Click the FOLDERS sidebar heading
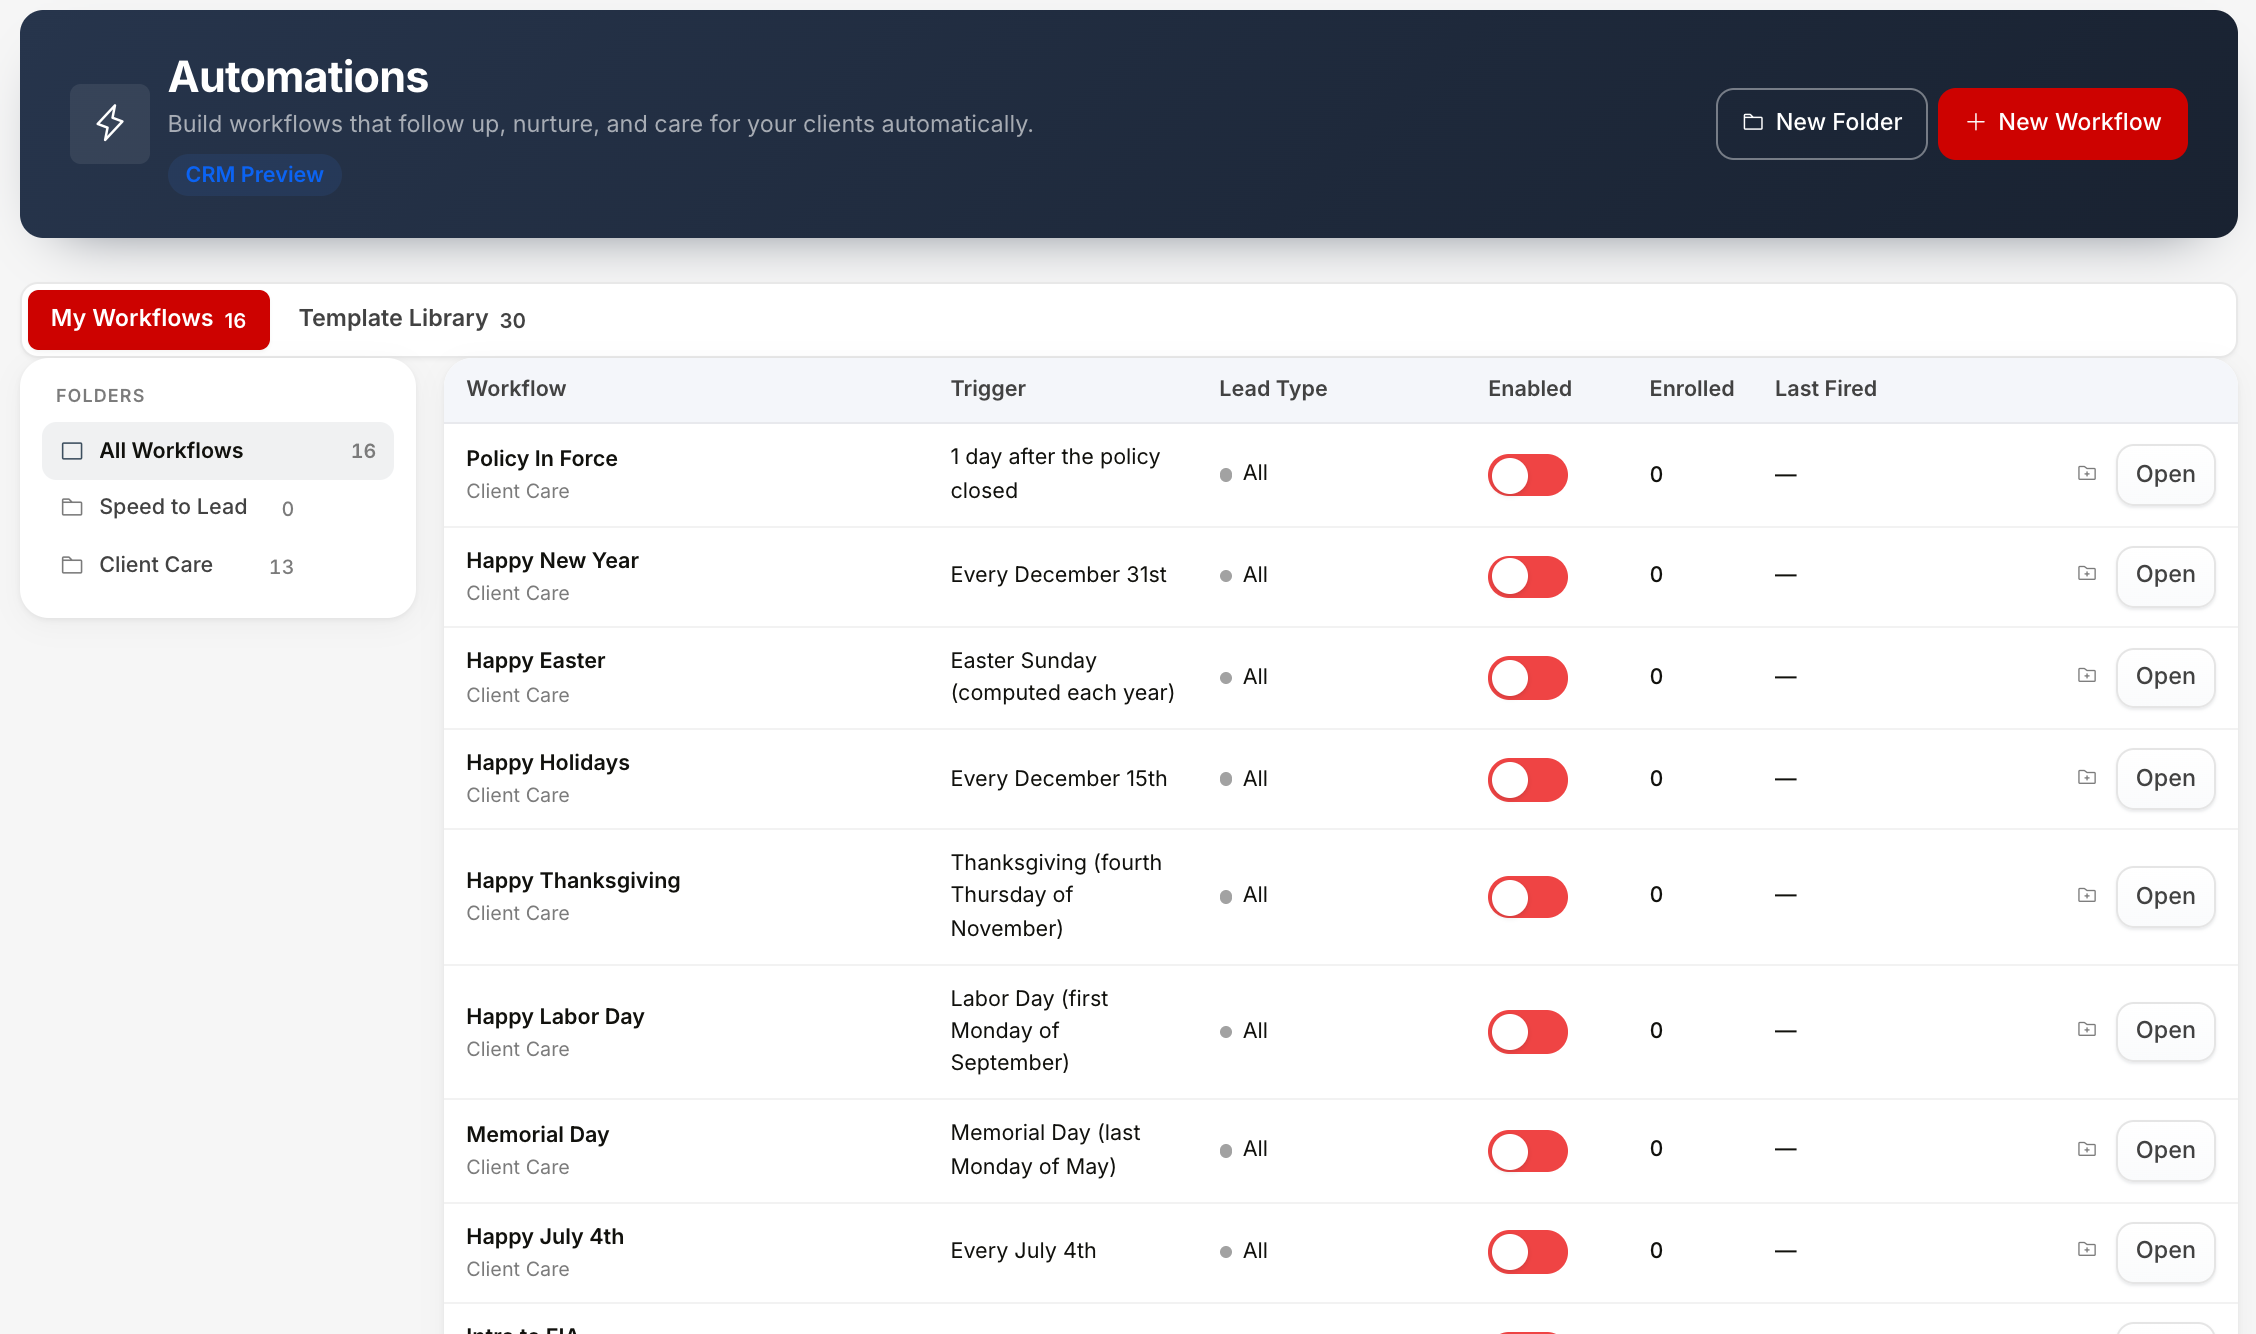Screen dimensions: 2256x1334 pos(100,395)
